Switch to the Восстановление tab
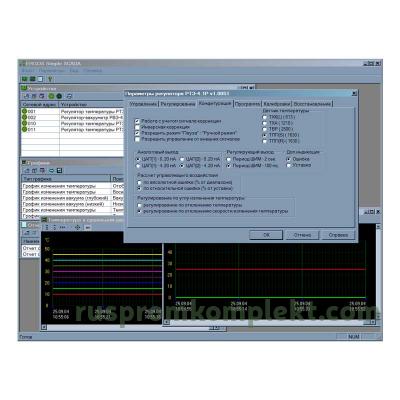The width and height of the screenshot is (400, 400). pos(312,104)
